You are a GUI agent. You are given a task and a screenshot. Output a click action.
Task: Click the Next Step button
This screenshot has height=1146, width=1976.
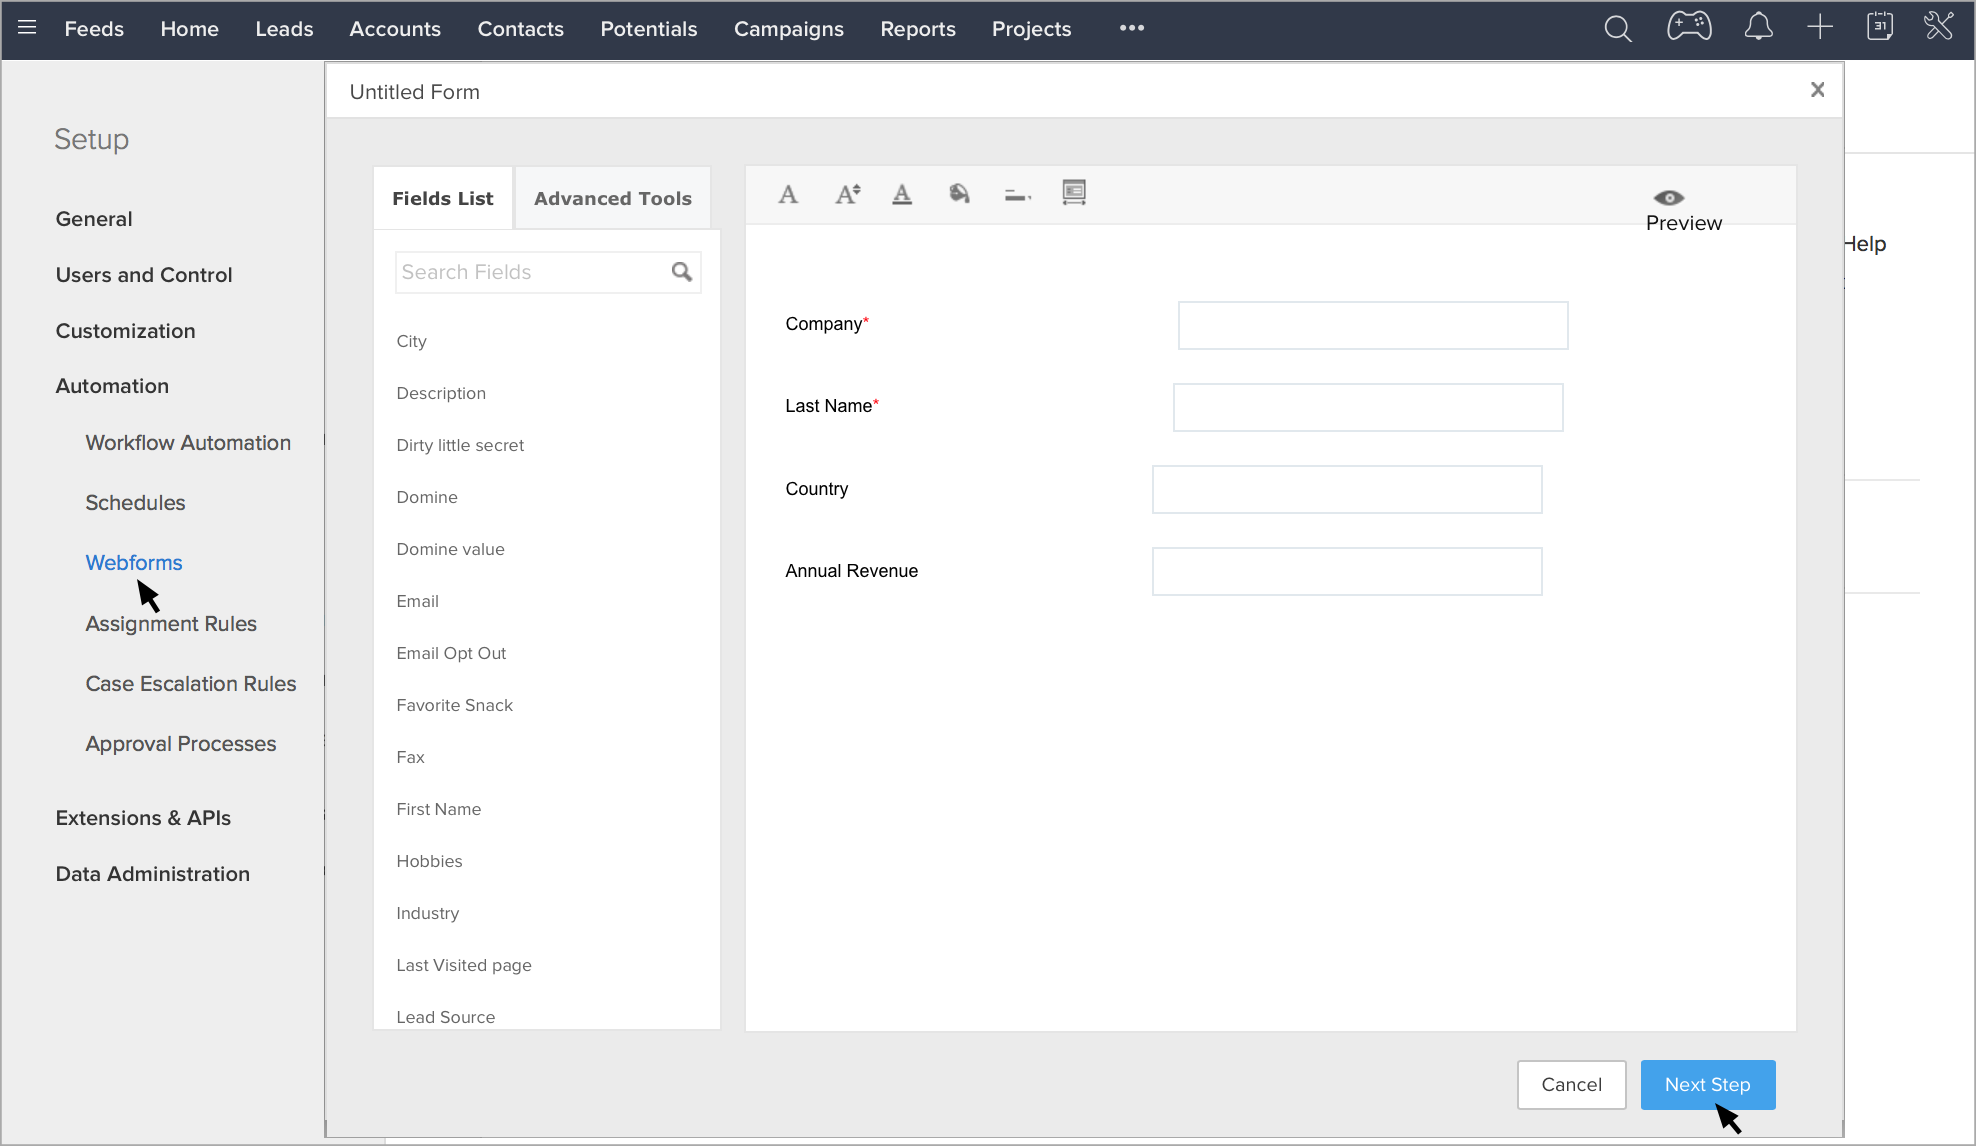click(x=1707, y=1085)
